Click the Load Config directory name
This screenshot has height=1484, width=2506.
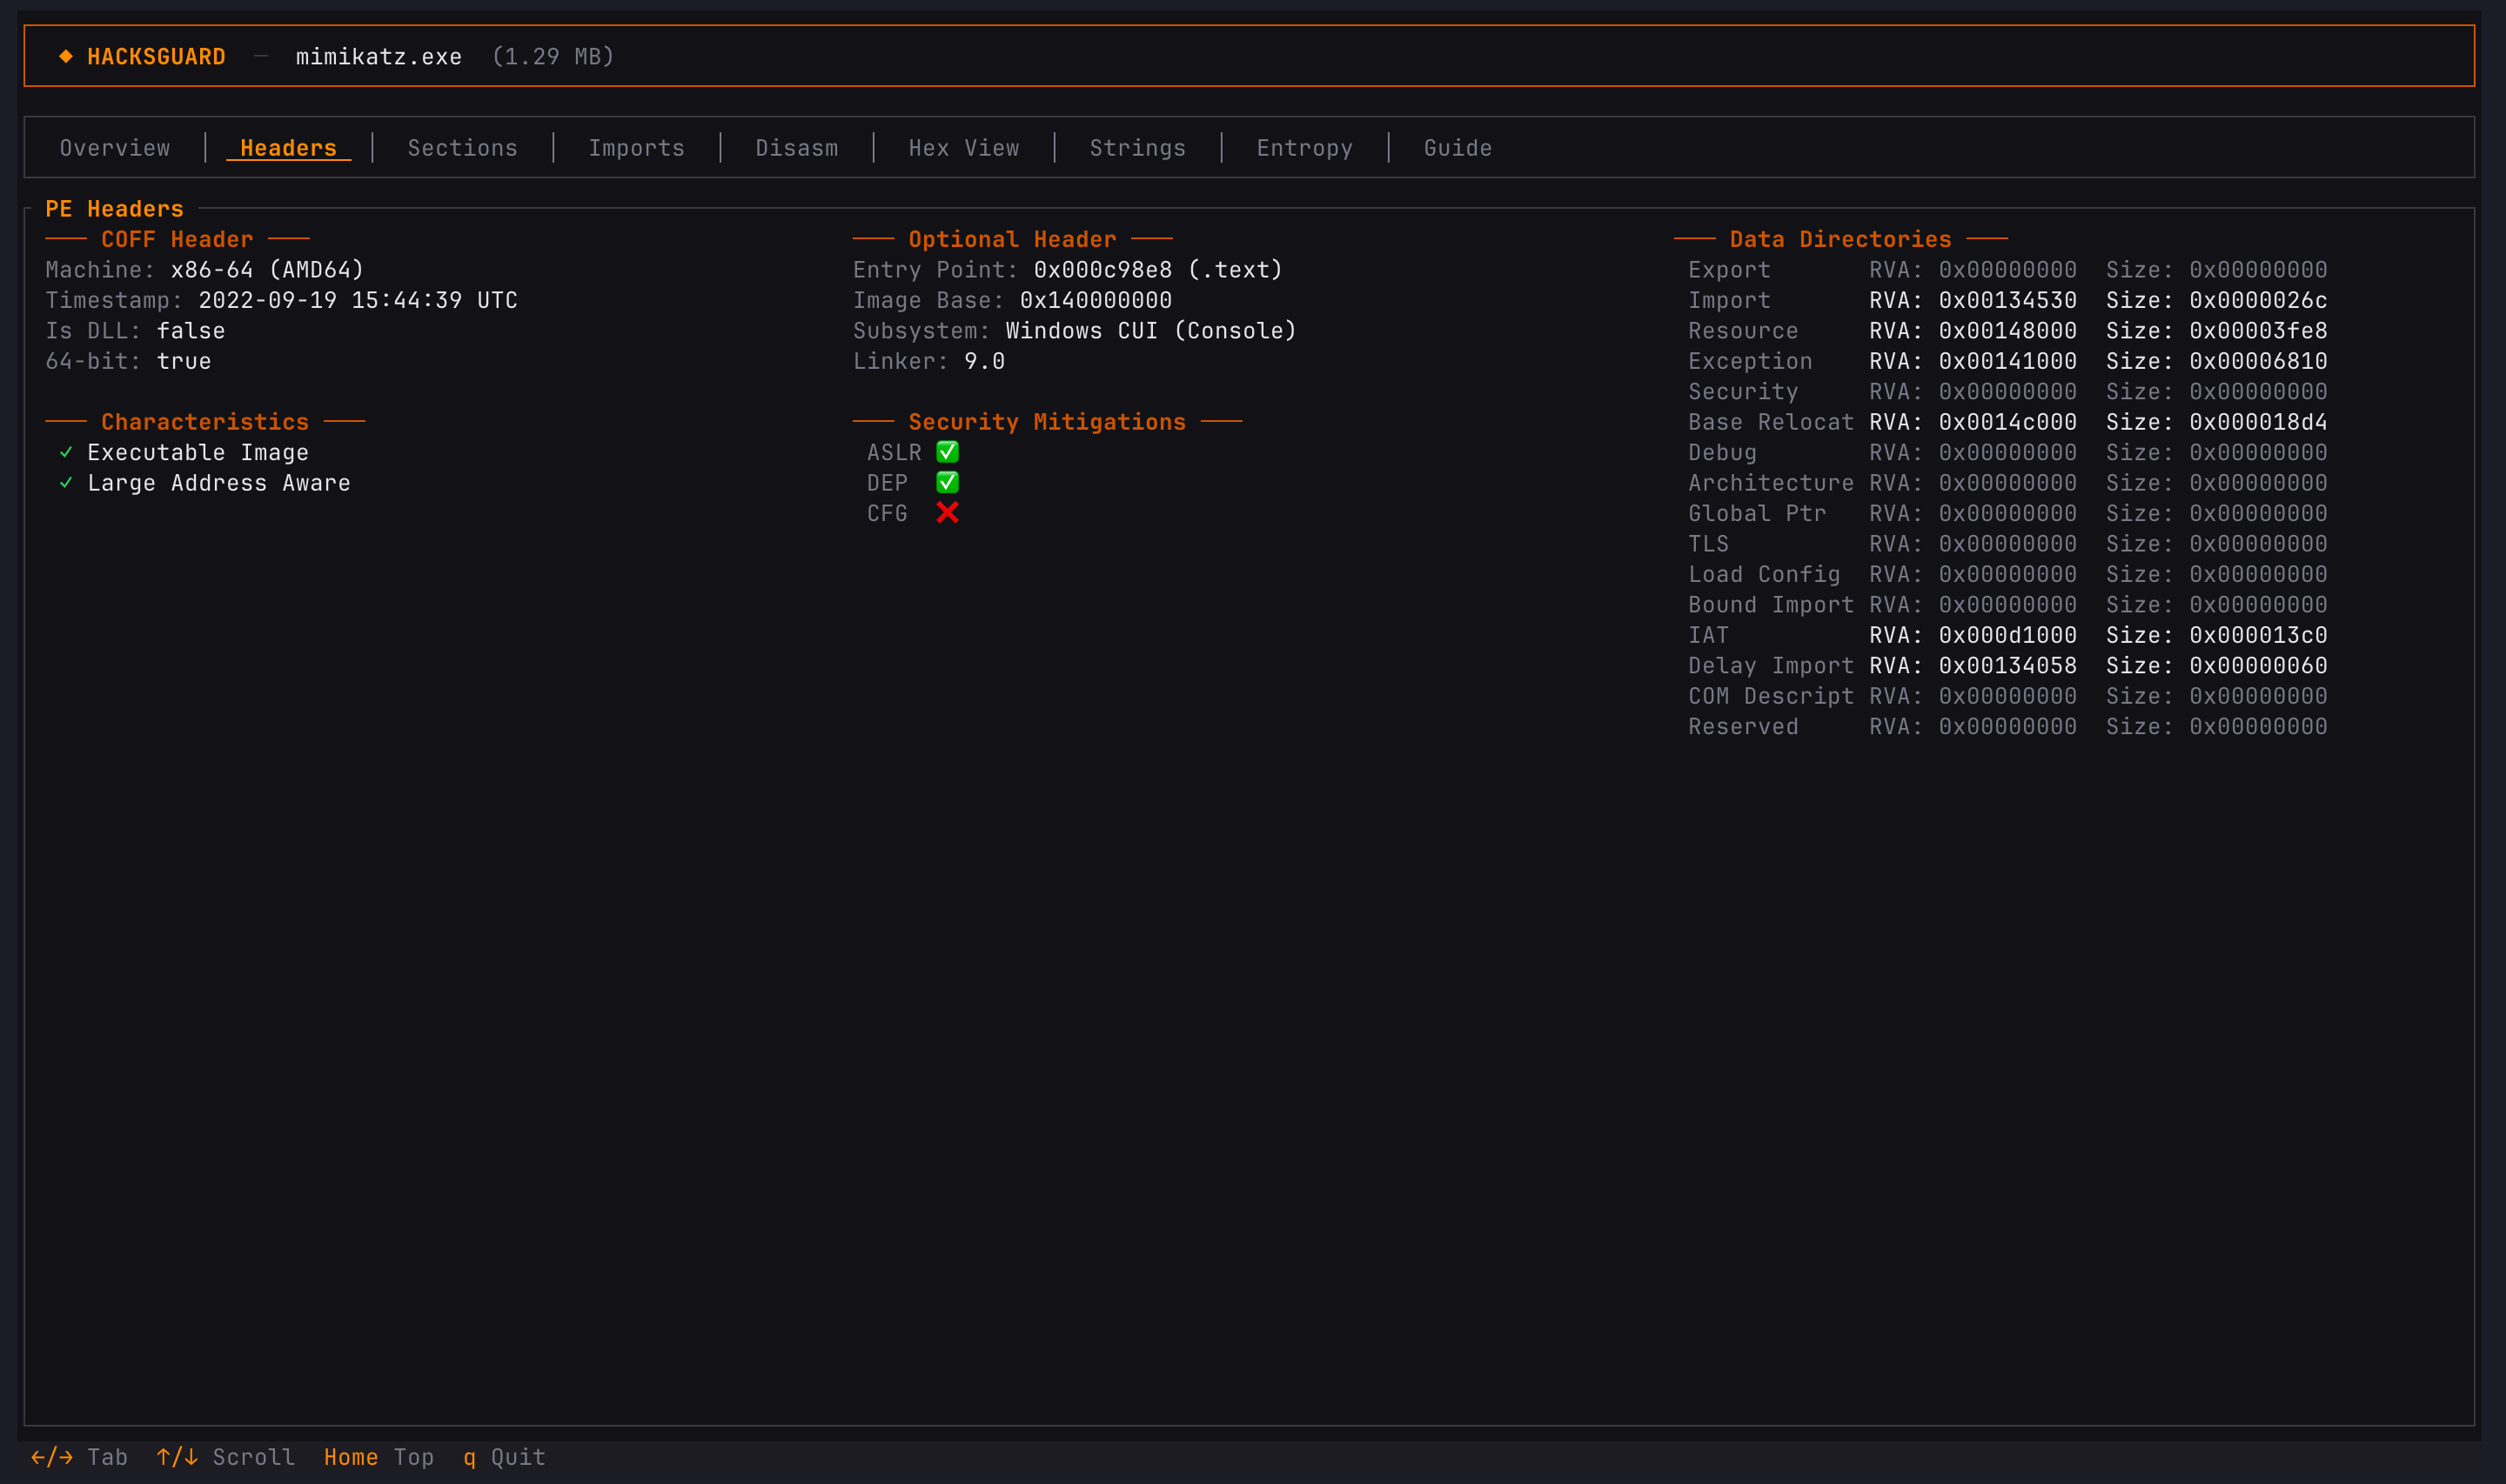[1765, 575]
